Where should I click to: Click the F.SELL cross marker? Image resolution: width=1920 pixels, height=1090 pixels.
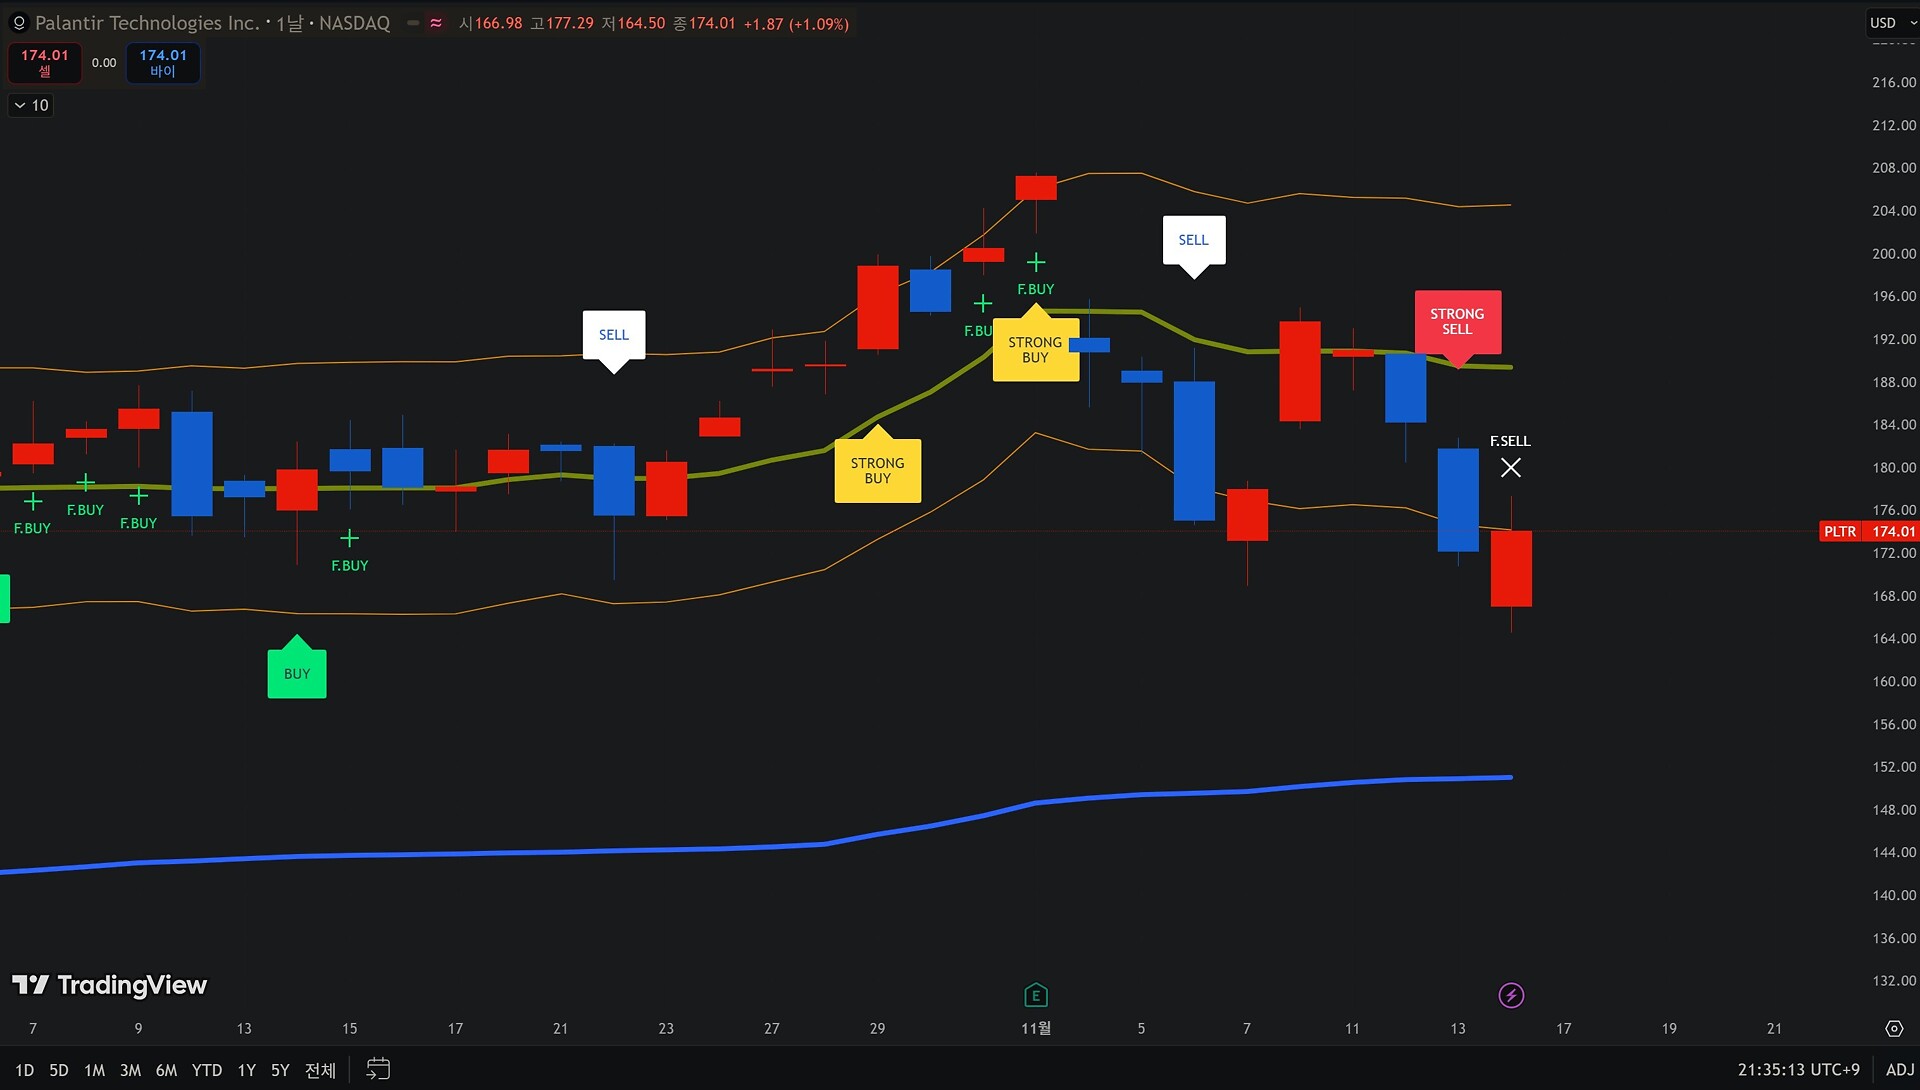click(x=1510, y=467)
